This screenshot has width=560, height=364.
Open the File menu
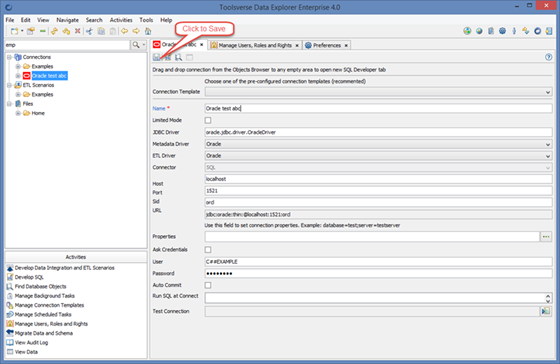coord(10,20)
